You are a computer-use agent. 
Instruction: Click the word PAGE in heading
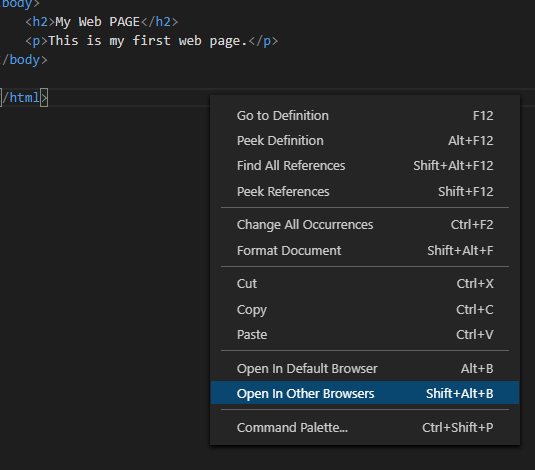point(125,22)
